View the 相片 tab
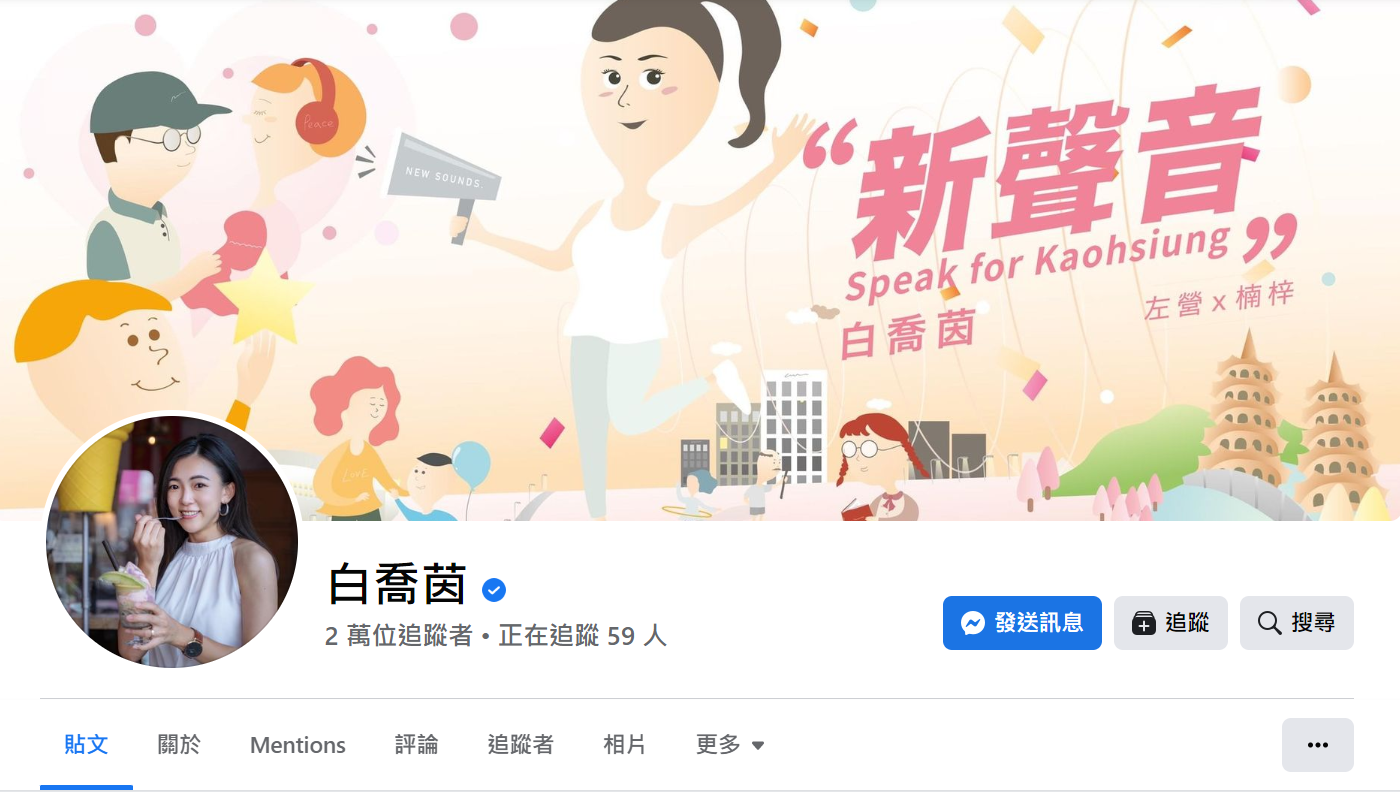The width and height of the screenshot is (1400, 792). coord(625,745)
